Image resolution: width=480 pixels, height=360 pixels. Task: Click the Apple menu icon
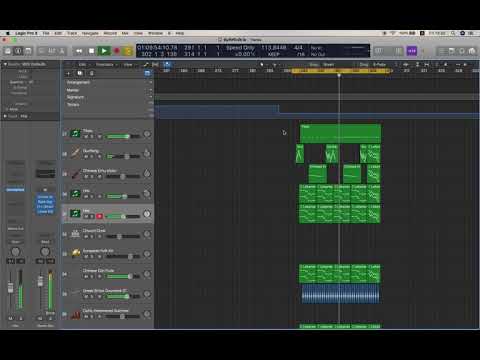tap(7, 33)
